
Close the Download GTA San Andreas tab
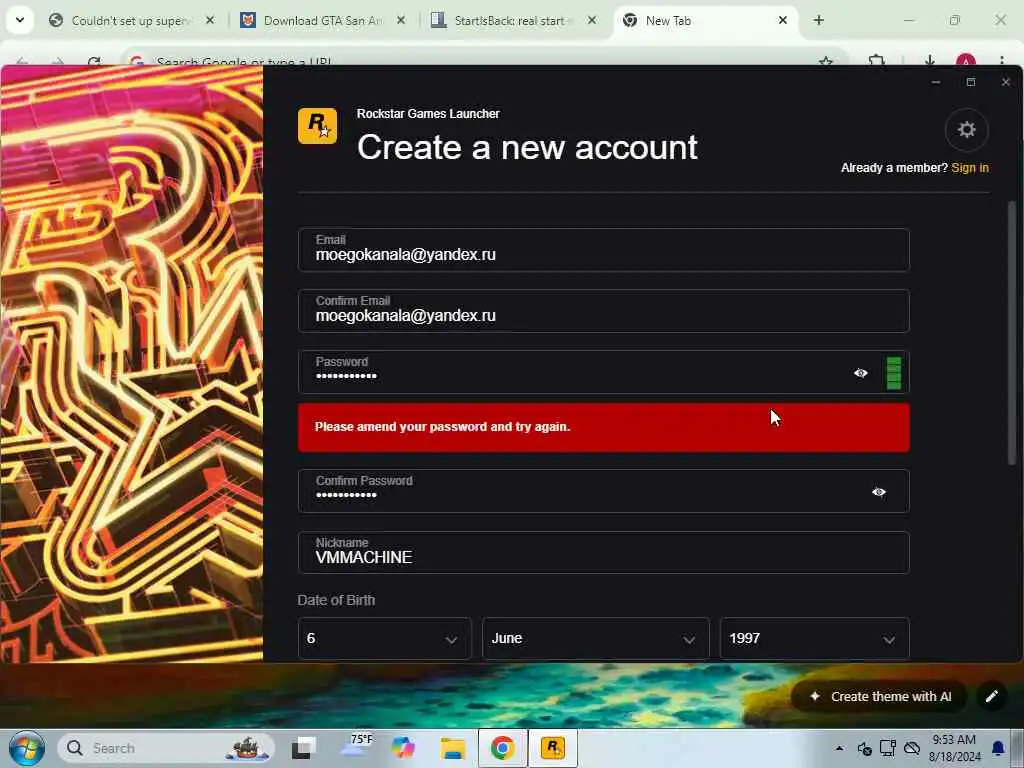[x=401, y=21]
